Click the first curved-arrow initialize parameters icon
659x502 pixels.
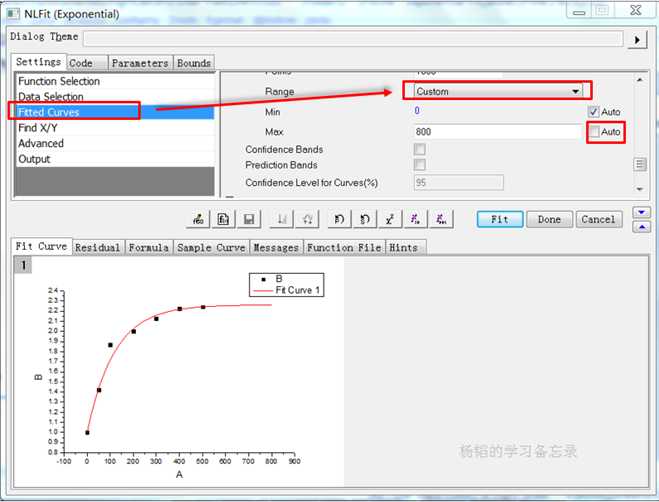pyautogui.click(x=339, y=219)
